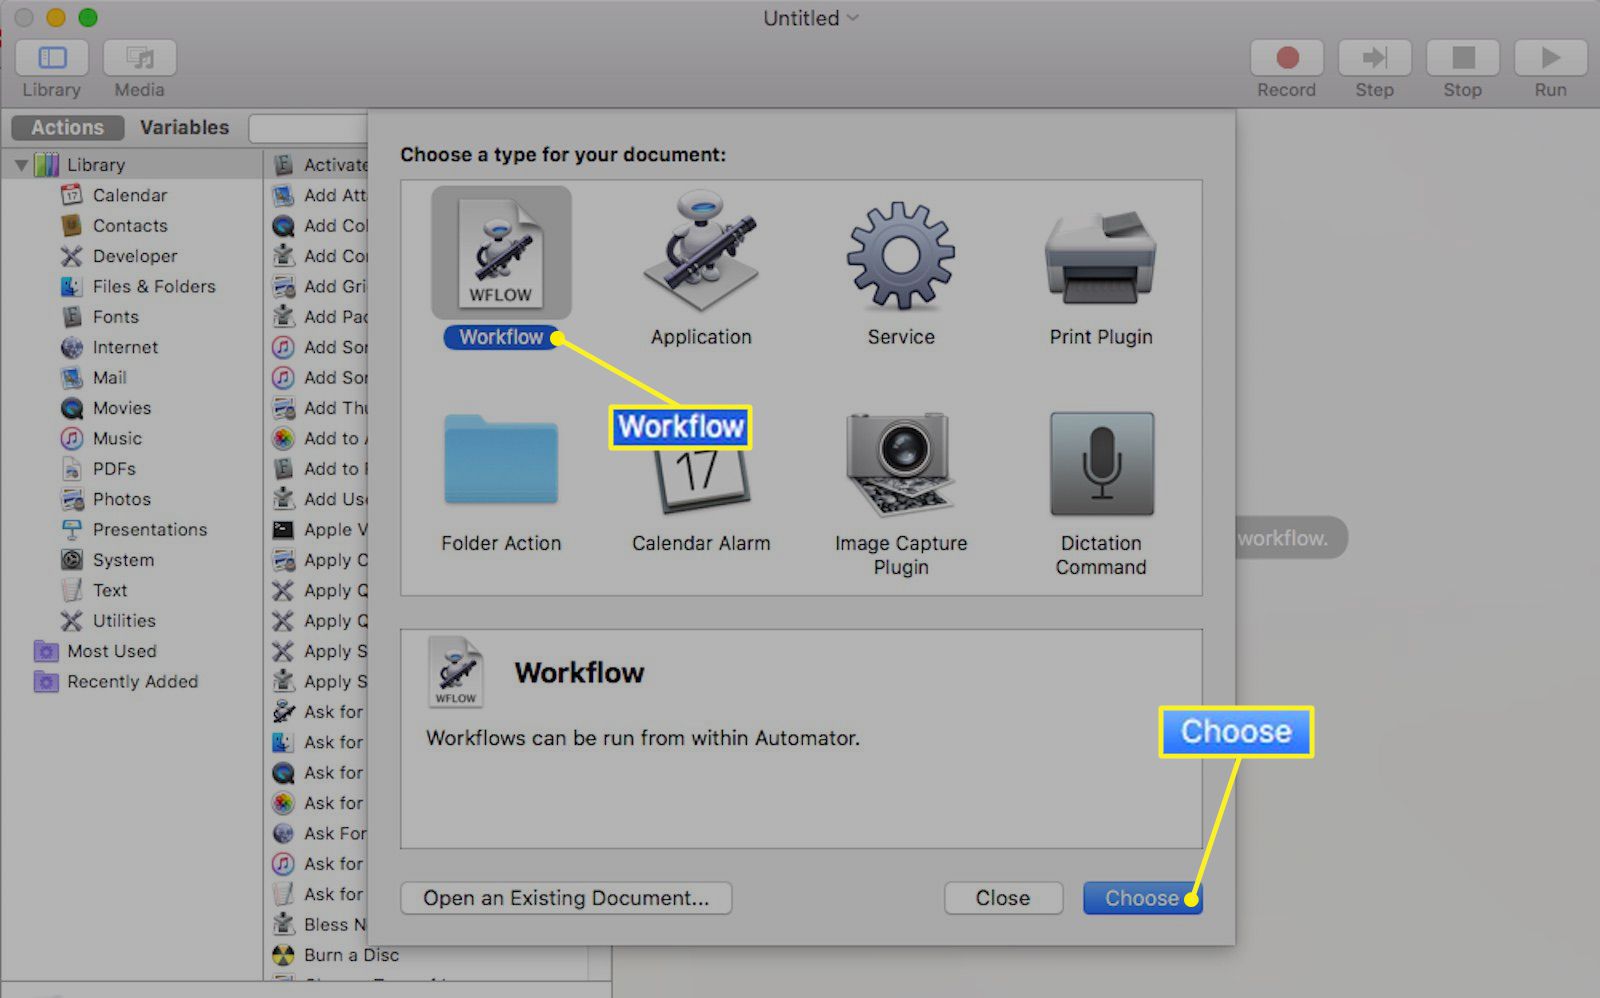Select Internet in the library list
The width and height of the screenshot is (1600, 998).
125,347
